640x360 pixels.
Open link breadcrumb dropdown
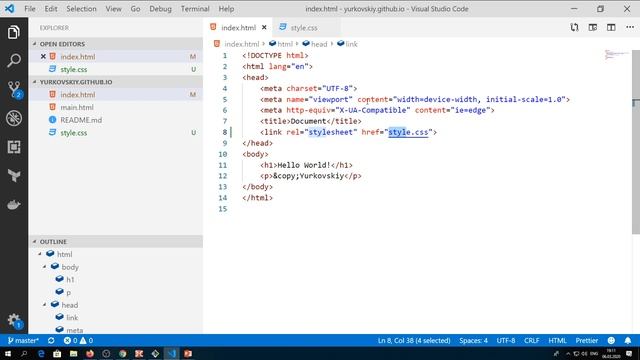pos(347,44)
